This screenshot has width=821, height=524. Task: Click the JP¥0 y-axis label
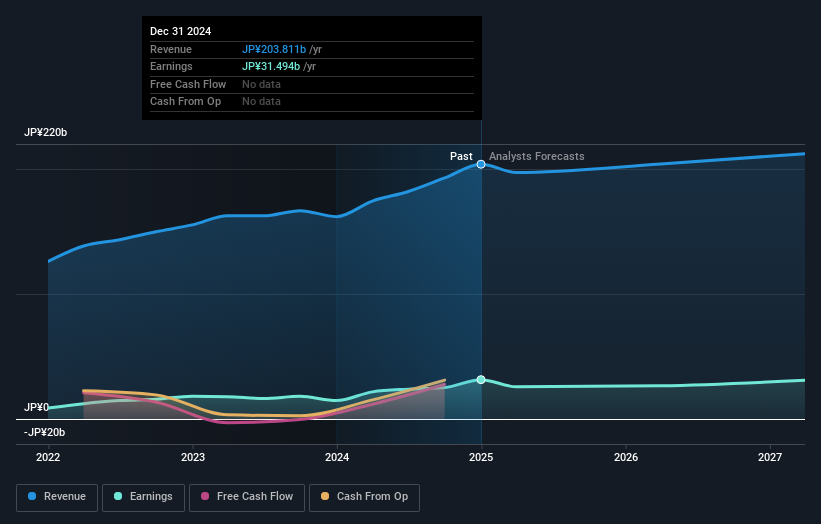[36, 407]
